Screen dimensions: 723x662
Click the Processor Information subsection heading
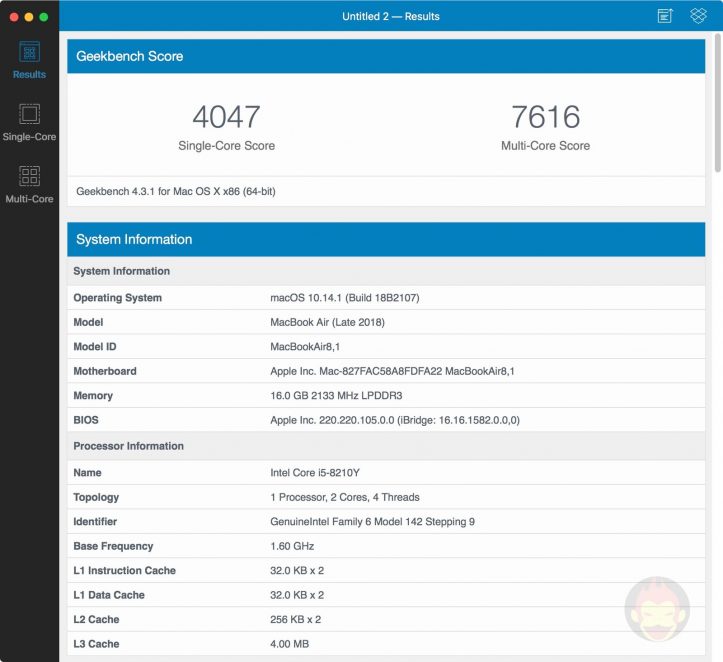[129, 446]
